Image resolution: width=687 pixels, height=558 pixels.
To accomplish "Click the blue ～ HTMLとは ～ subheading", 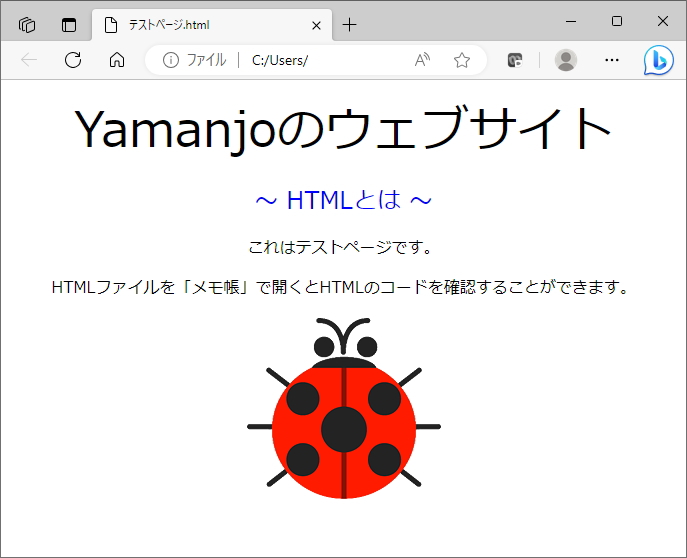I will coord(344,200).
